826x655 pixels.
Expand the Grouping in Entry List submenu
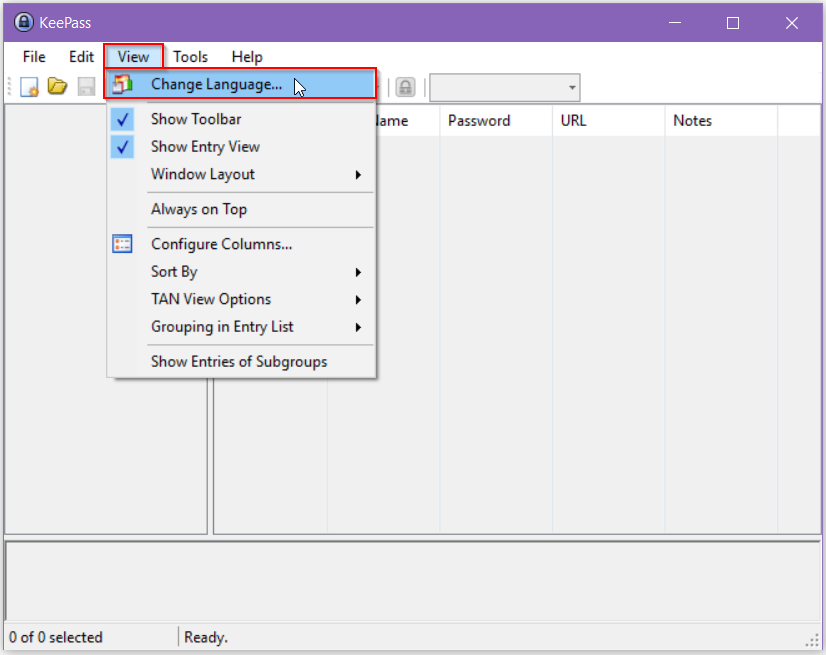click(241, 327)
